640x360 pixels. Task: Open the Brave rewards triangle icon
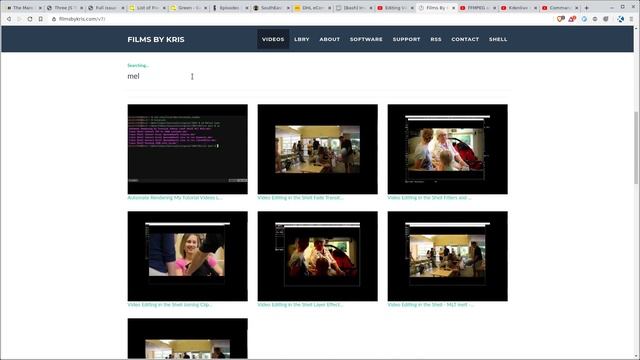(x=572, y=19)
